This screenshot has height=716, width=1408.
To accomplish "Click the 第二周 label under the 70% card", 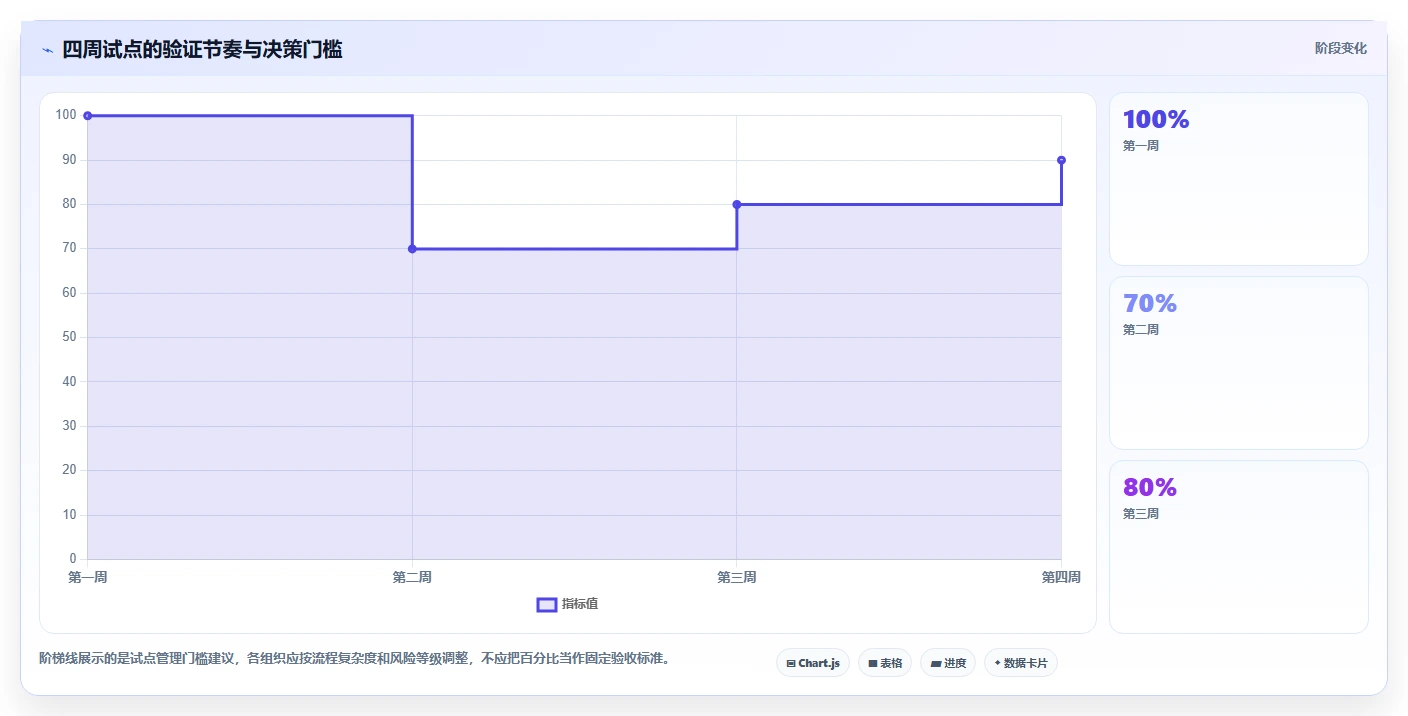I will click(1141, 330).
